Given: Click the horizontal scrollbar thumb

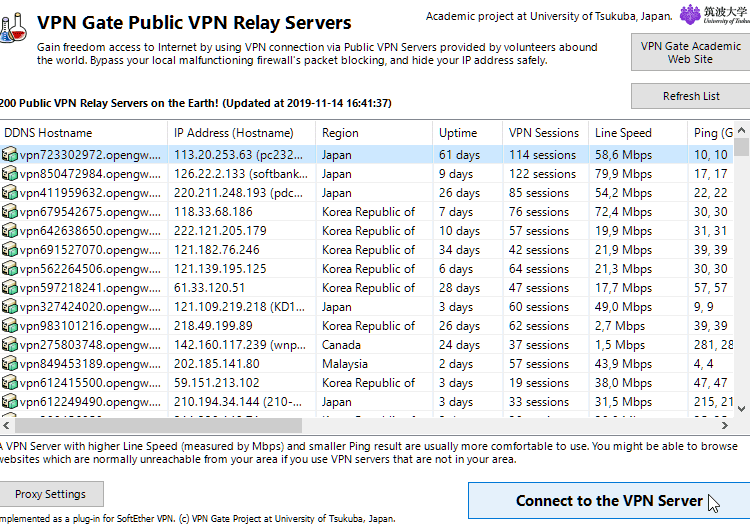Looking at the screenshot, I should pos(158,425).
